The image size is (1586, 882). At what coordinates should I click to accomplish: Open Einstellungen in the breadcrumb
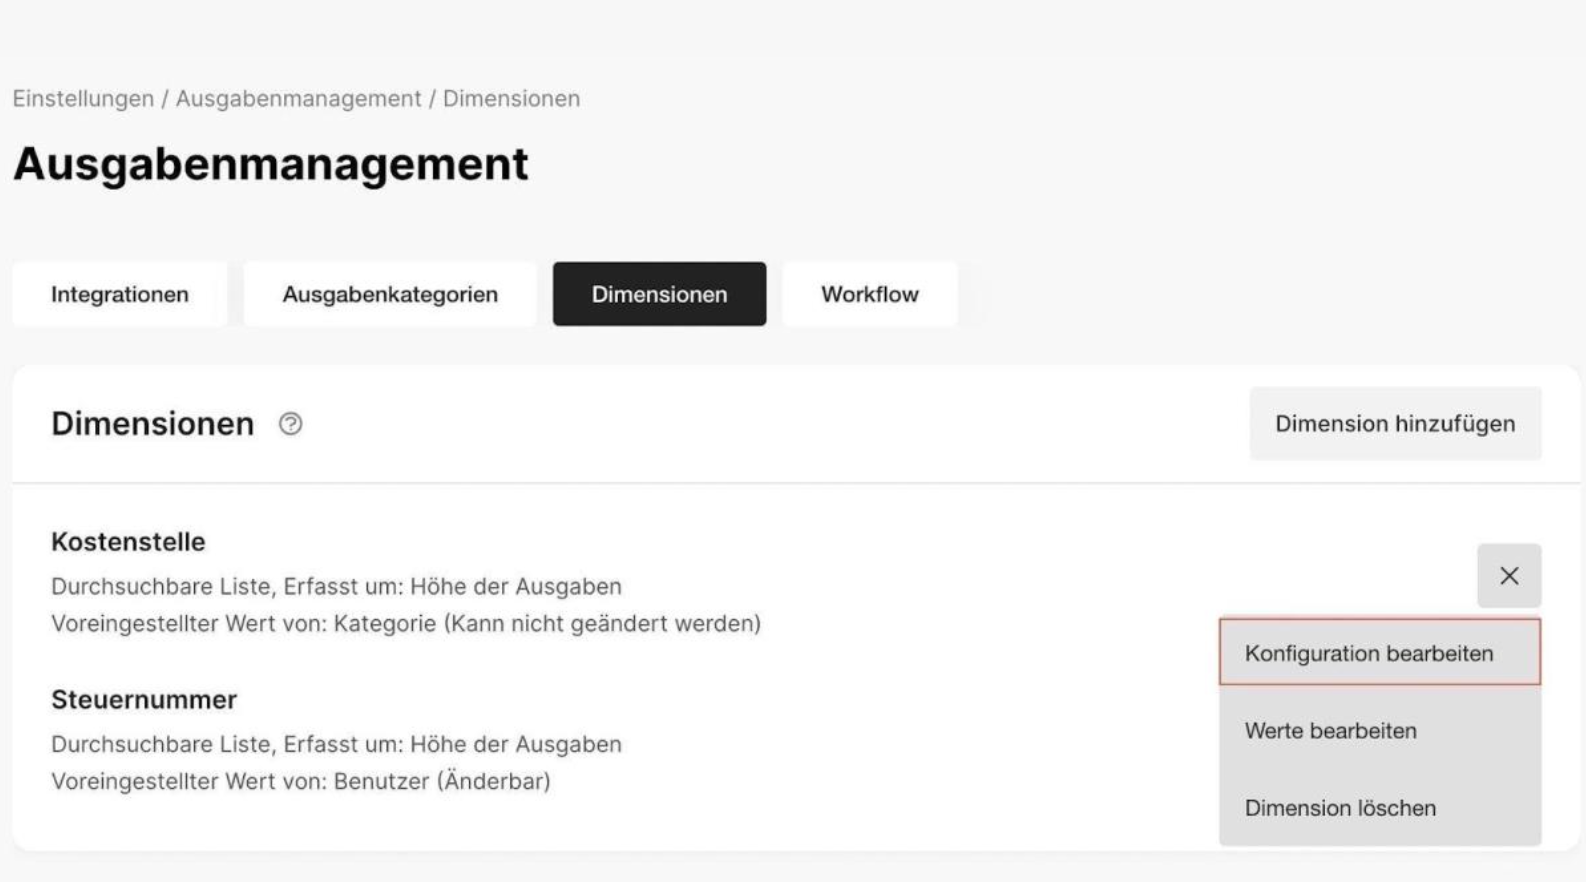tap(83, 99)
